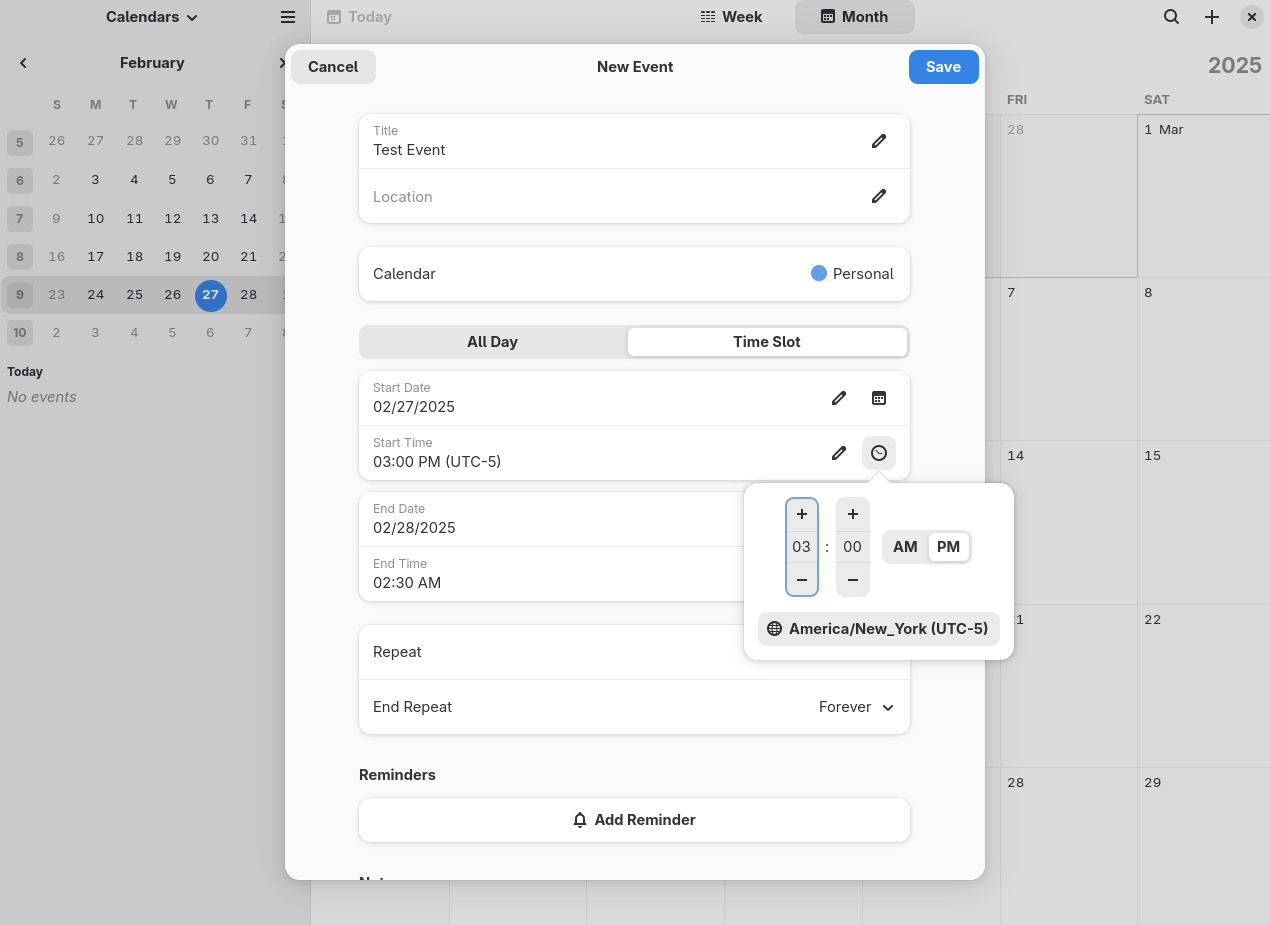The image size is (1270, 925).
Task: Go to next month with the right chevron
Action: tap(283, 62)
